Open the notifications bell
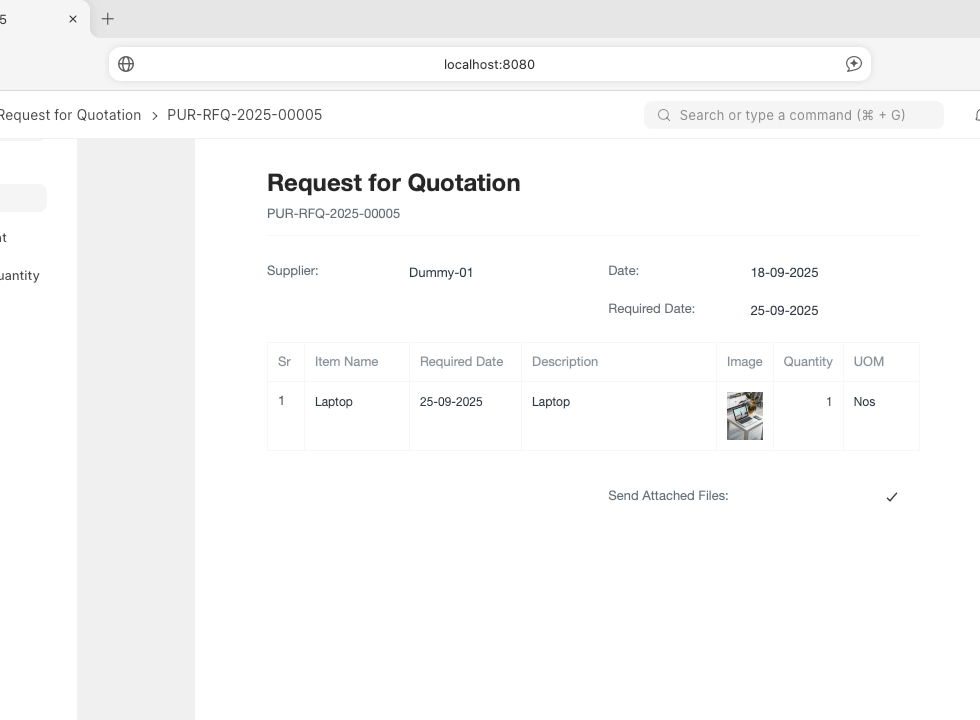Image resolution: width=980 pixels, height=720 pixels. click(976, 115)
